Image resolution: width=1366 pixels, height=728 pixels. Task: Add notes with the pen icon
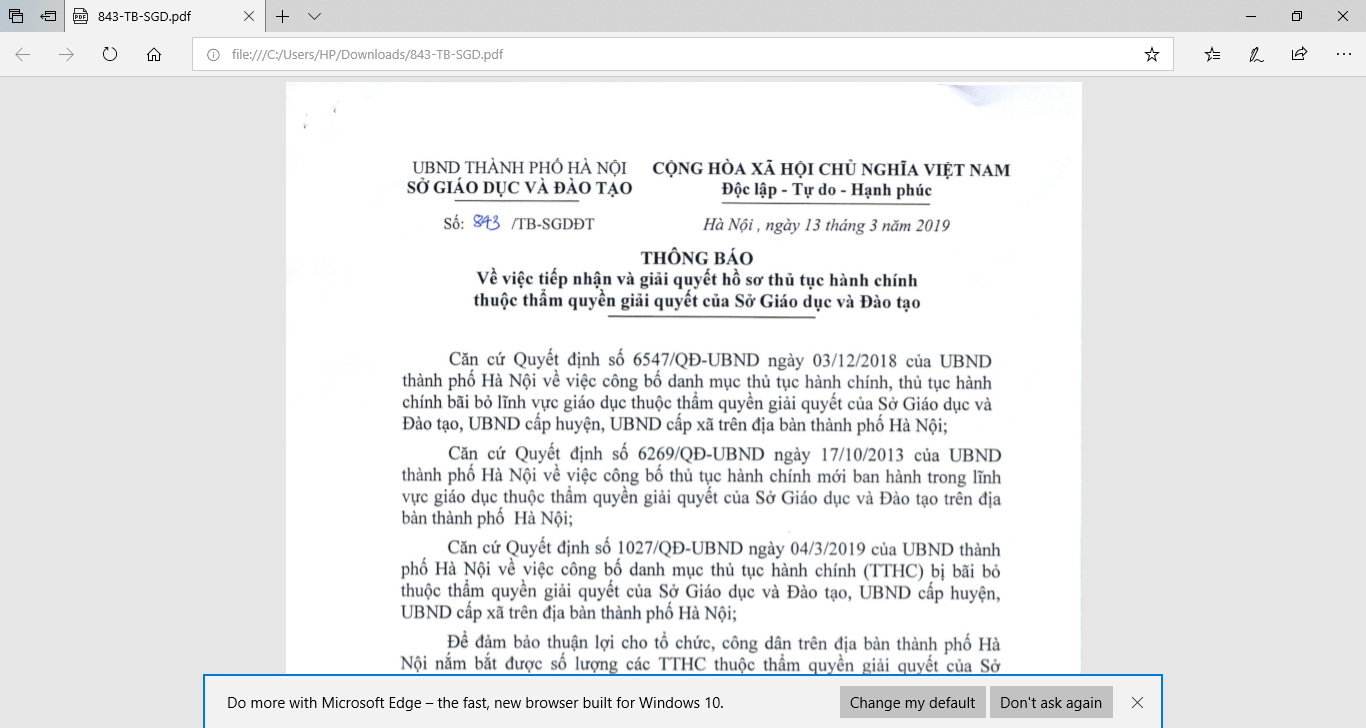point(1256,55)
